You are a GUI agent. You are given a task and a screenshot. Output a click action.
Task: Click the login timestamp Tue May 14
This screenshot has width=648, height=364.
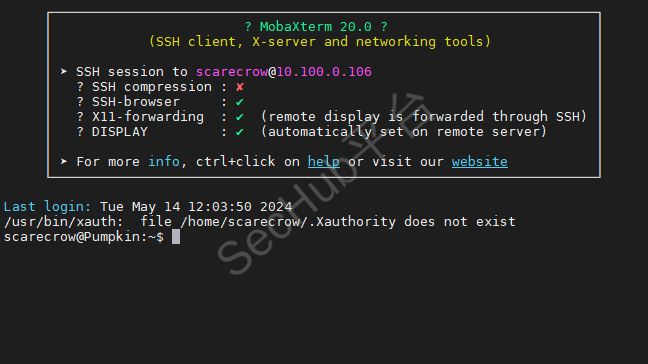(x=196, y=207)
